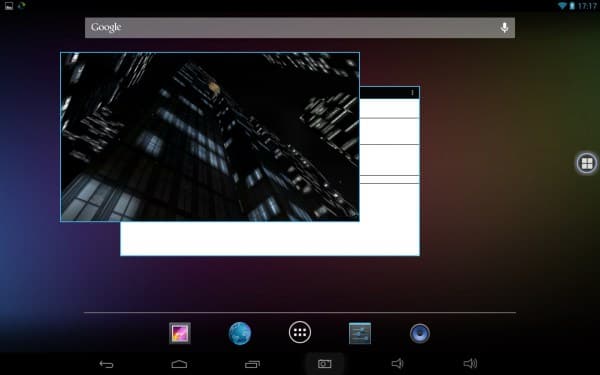The width and height of the screenshot is (600, 375).
Task: Tap the 17:17 clock
Action: 587,6
